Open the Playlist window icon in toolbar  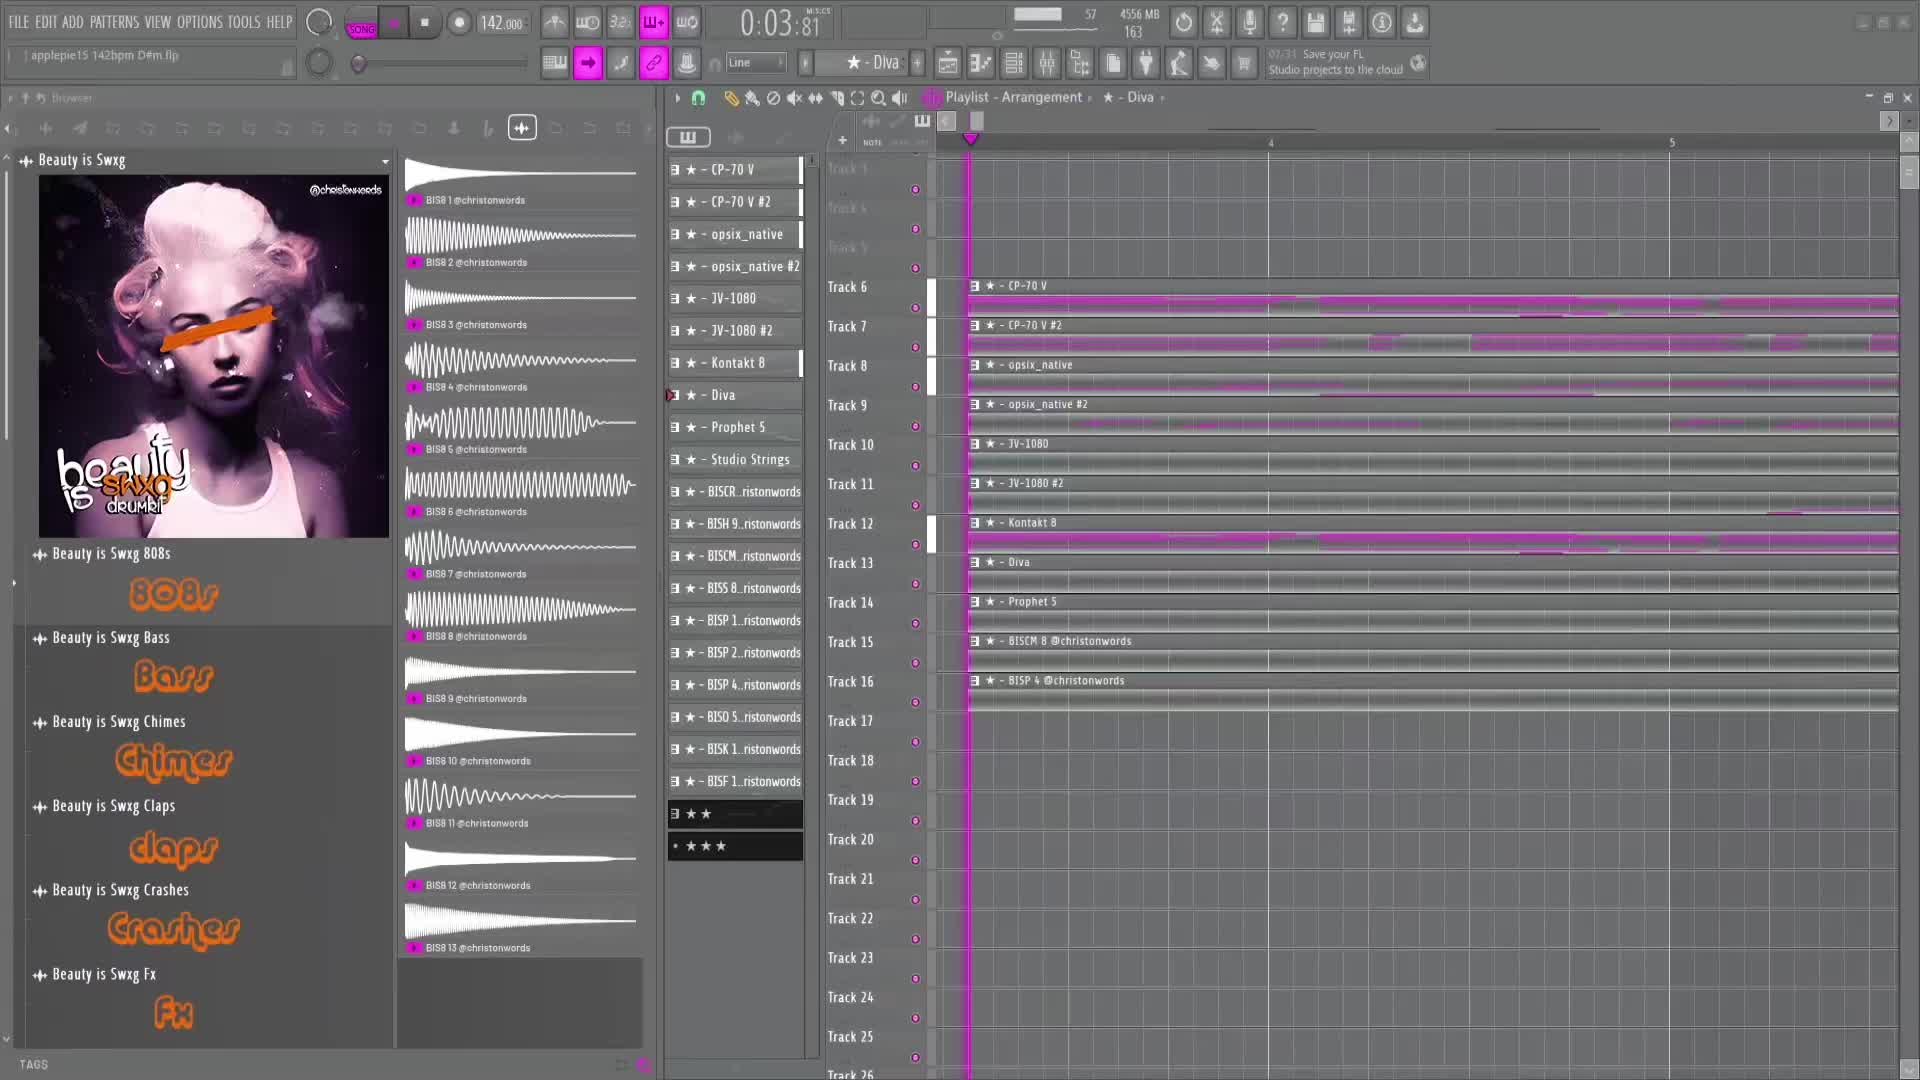click(947, 64)
